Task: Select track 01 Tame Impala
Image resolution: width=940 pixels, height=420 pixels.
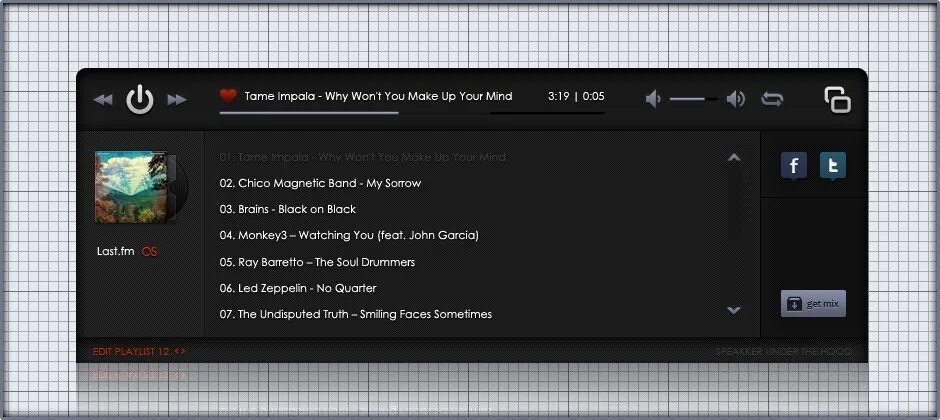Action: coord(362,157)
